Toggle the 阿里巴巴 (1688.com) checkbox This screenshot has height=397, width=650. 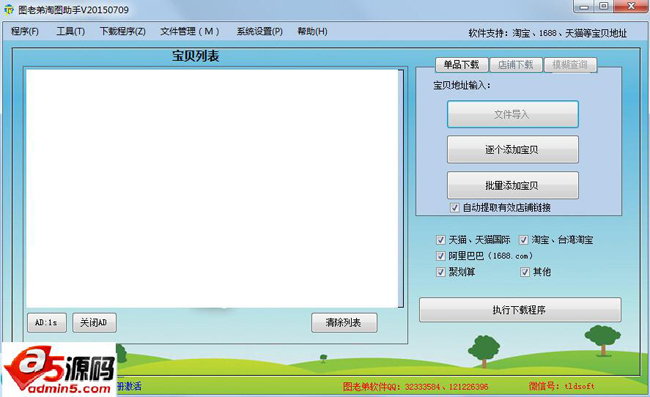441,256
